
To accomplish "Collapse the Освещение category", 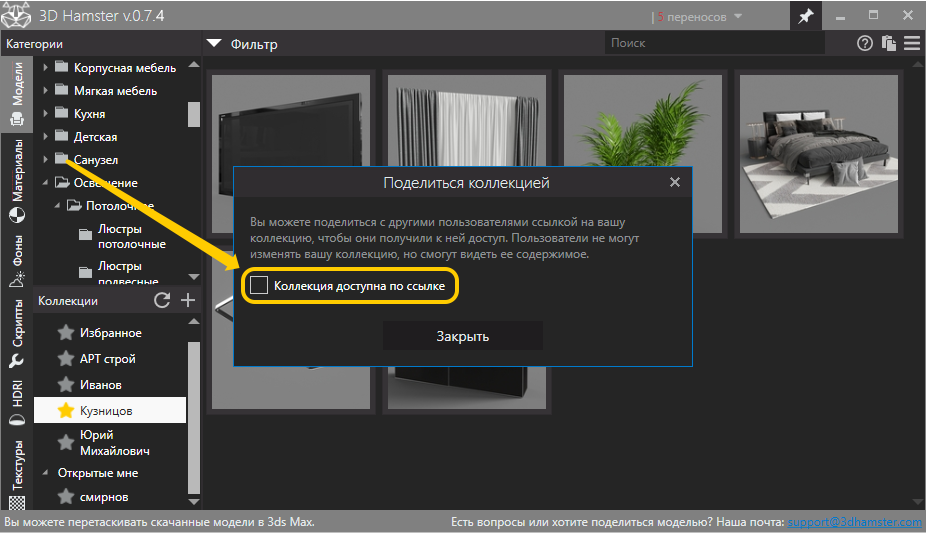I will 46,183.
